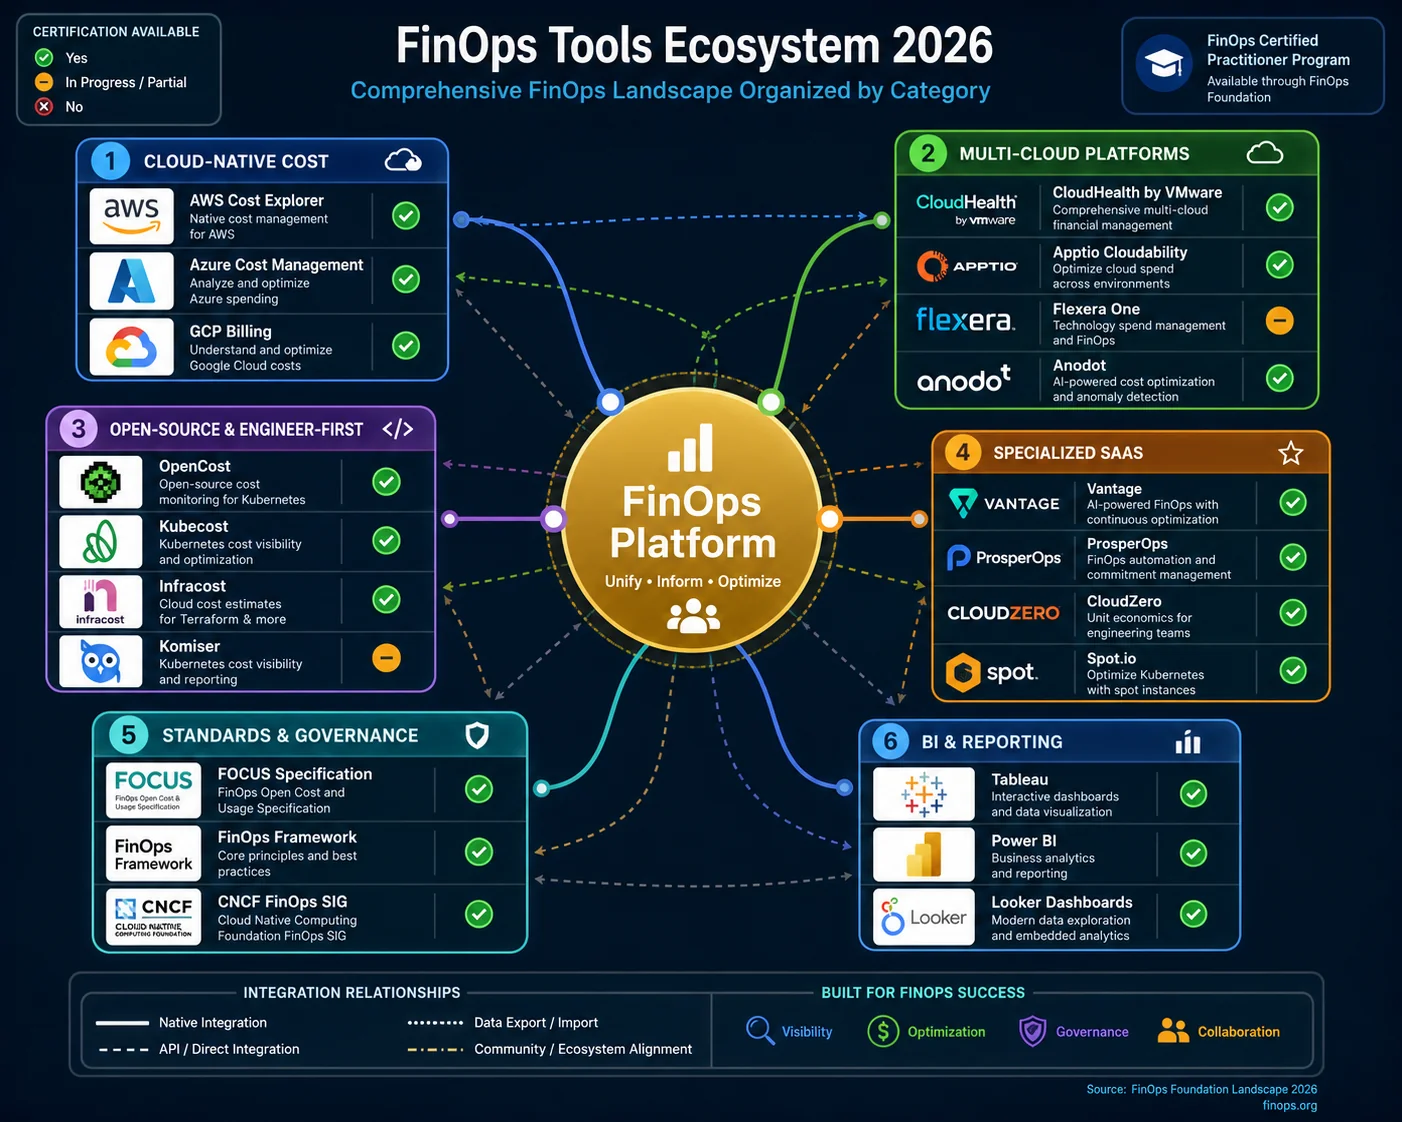Image resolution: width=1402 pixels, height=1122 pixels.
Task: Click the CLOUD-NATIVE COST section header
Action: pos(262,161)
